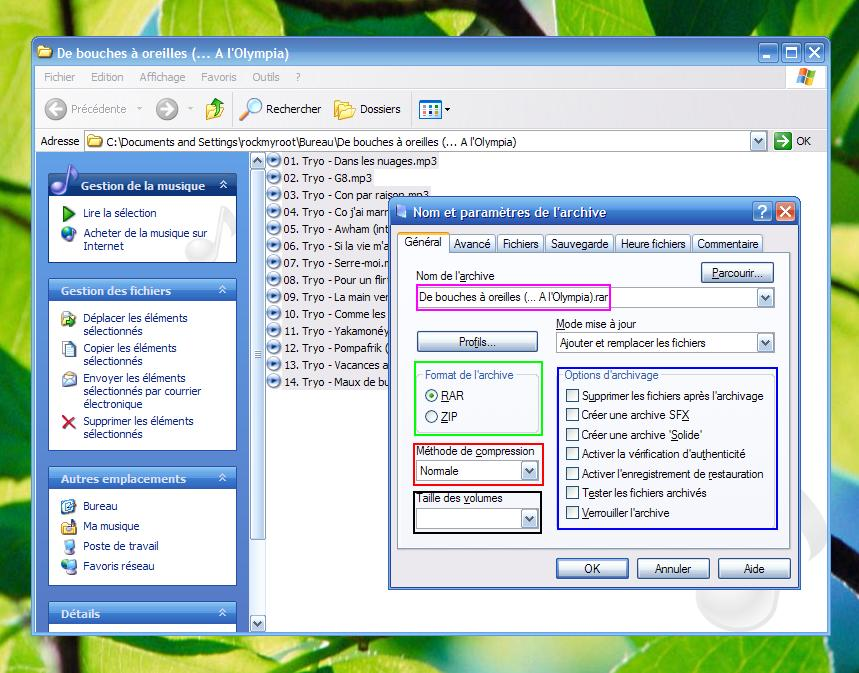Open the Mode mise à jour dropdown
The image size is (859, 673).
click(x=765, y=343)
